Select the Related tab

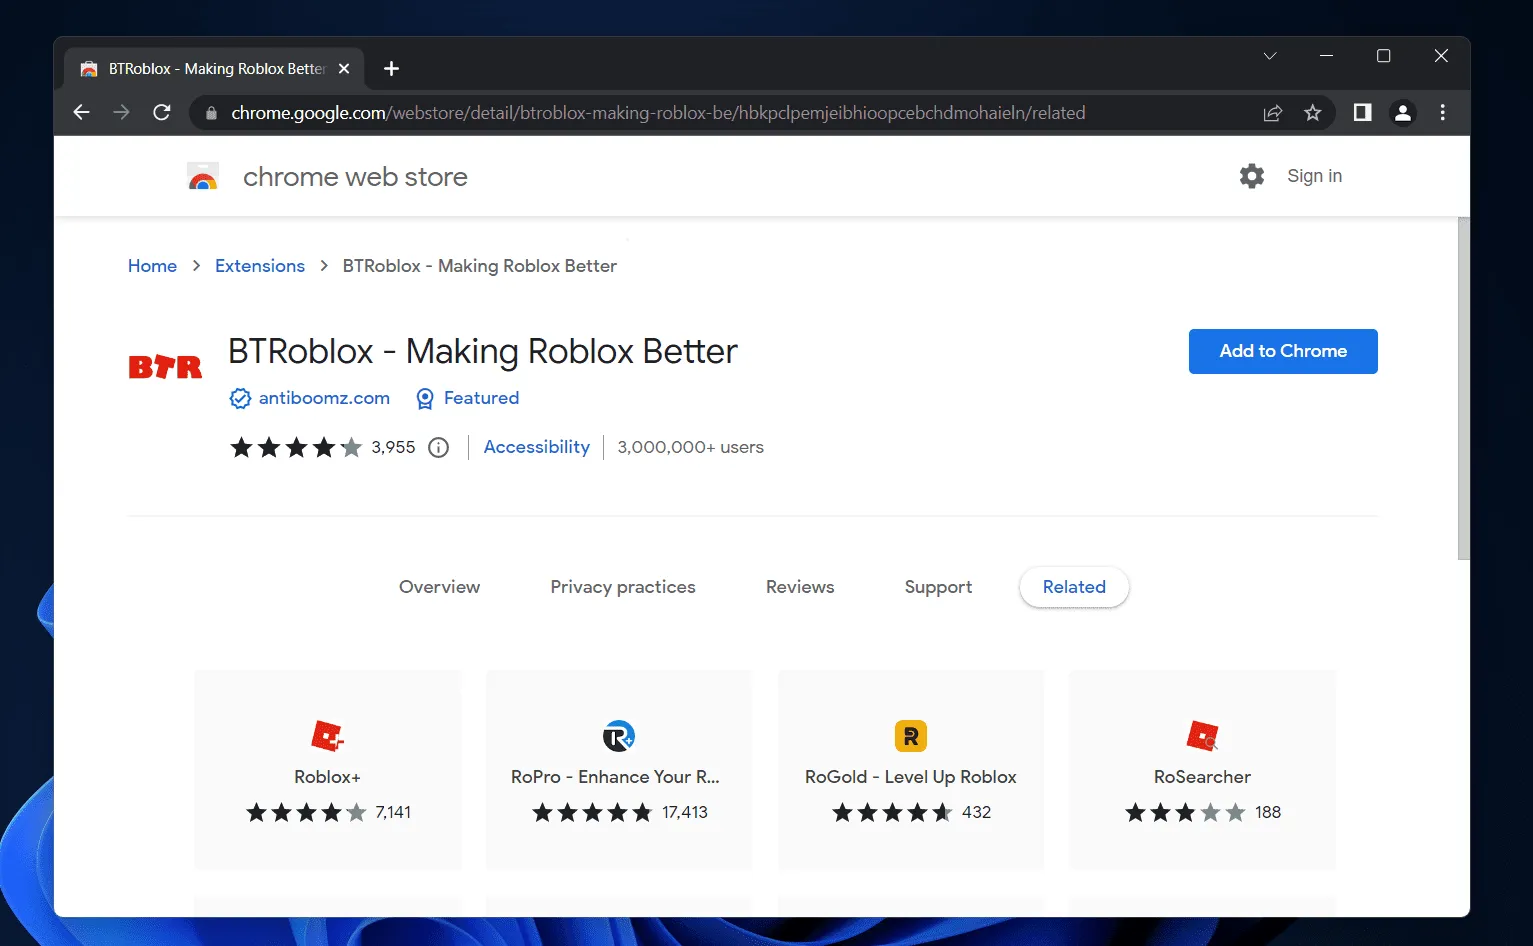(1074, 587)
